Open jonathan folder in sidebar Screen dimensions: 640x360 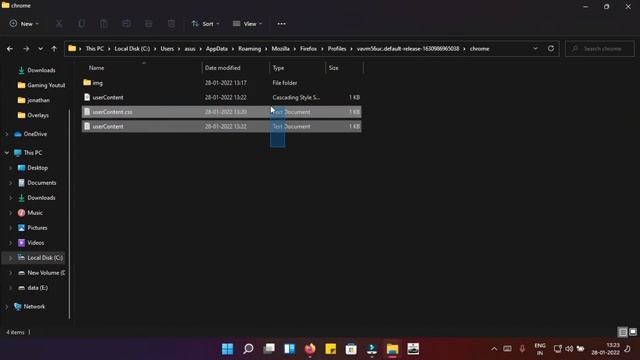point(34,100)
